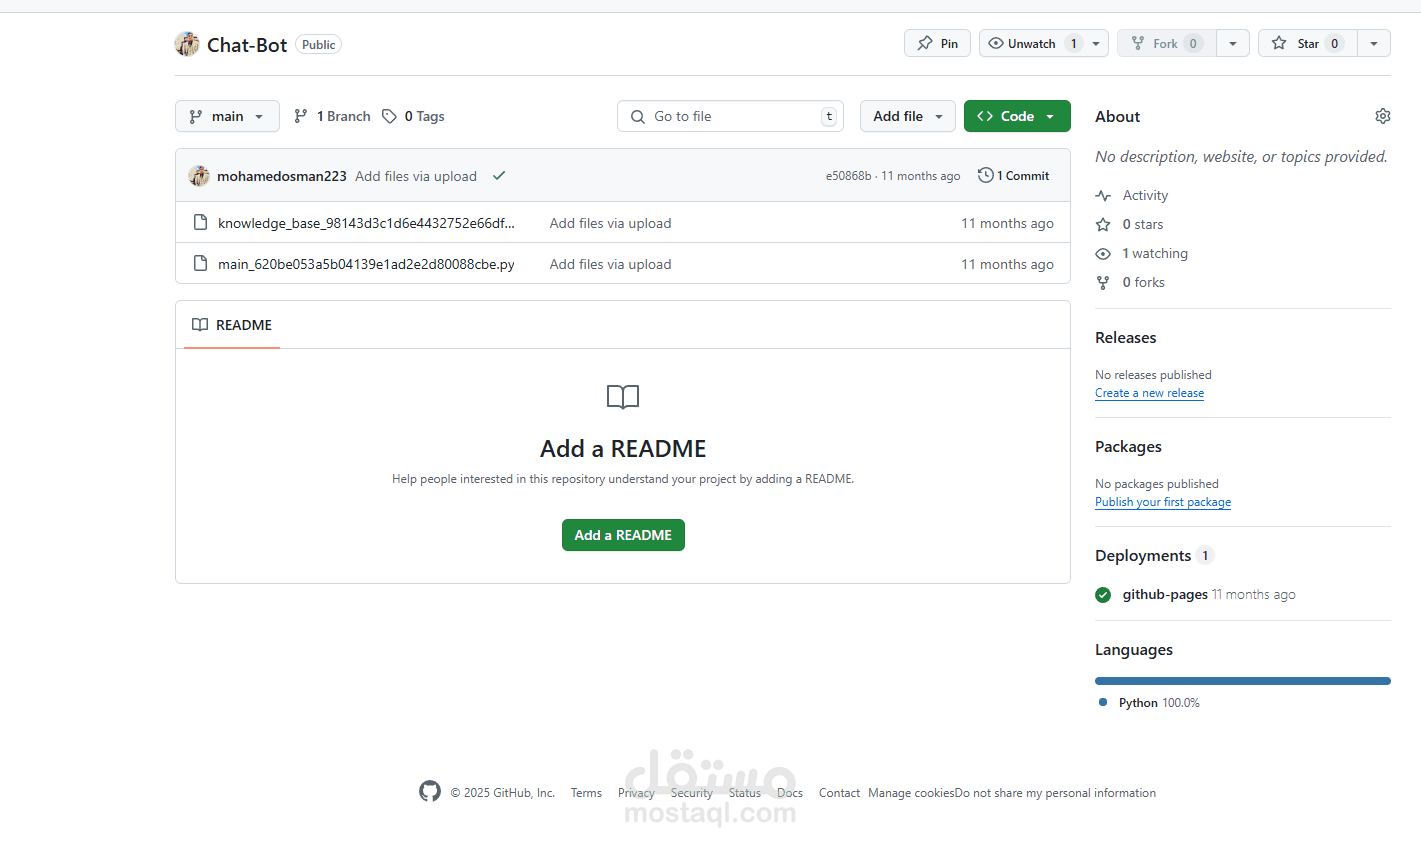Click the eye icon in the Unwatch button
Image resolution: width=1421 pixels, height=845 pixels.
[996, 43]
